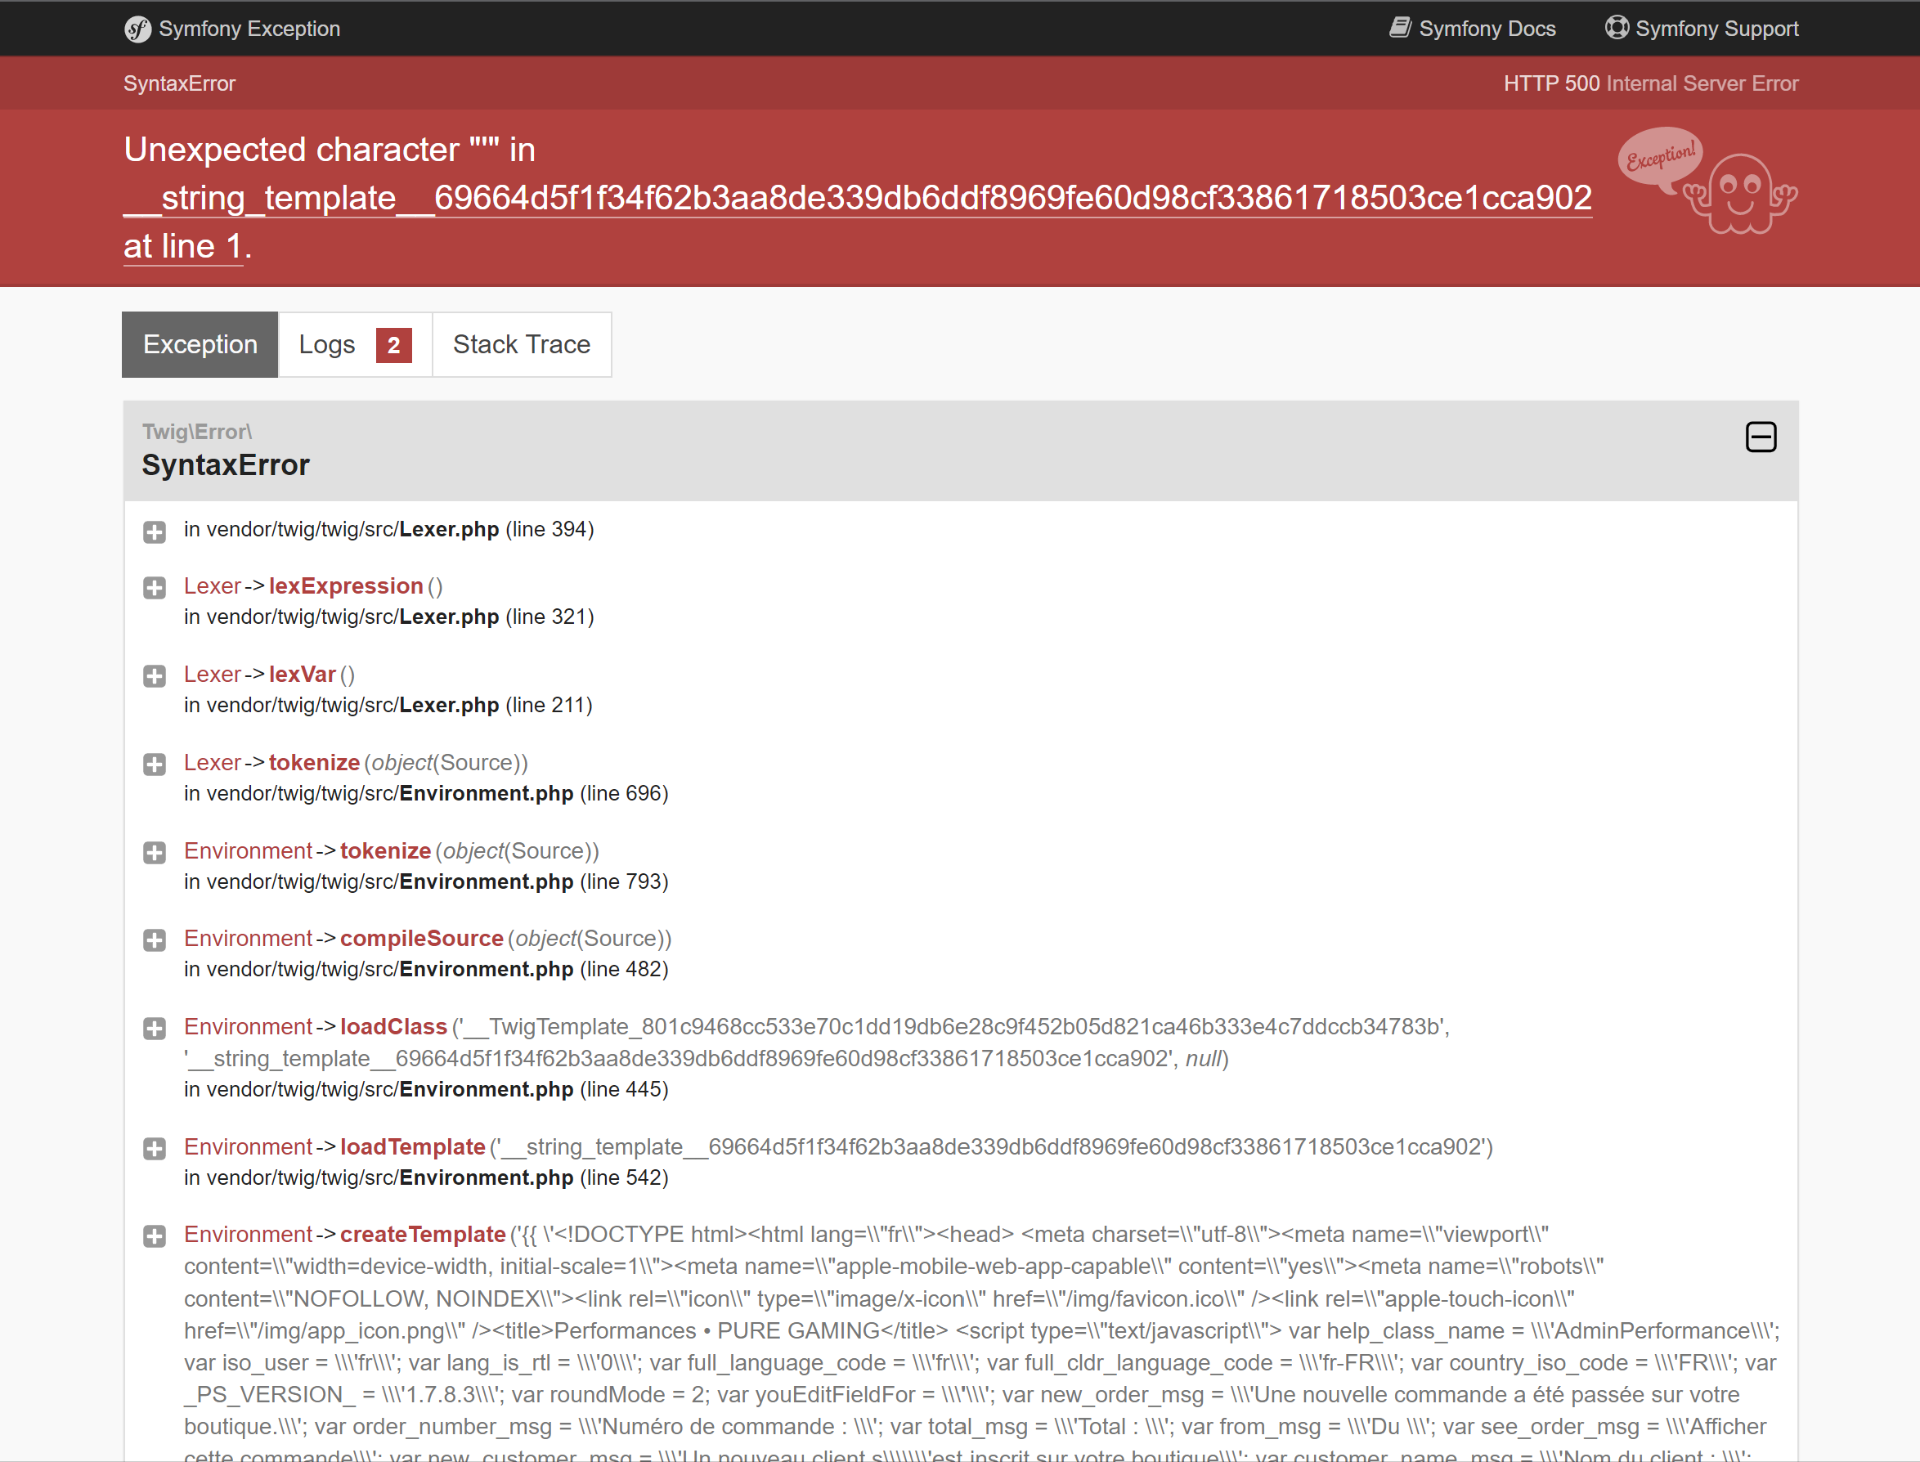Open Symfony Support link

coord(1716,29)
